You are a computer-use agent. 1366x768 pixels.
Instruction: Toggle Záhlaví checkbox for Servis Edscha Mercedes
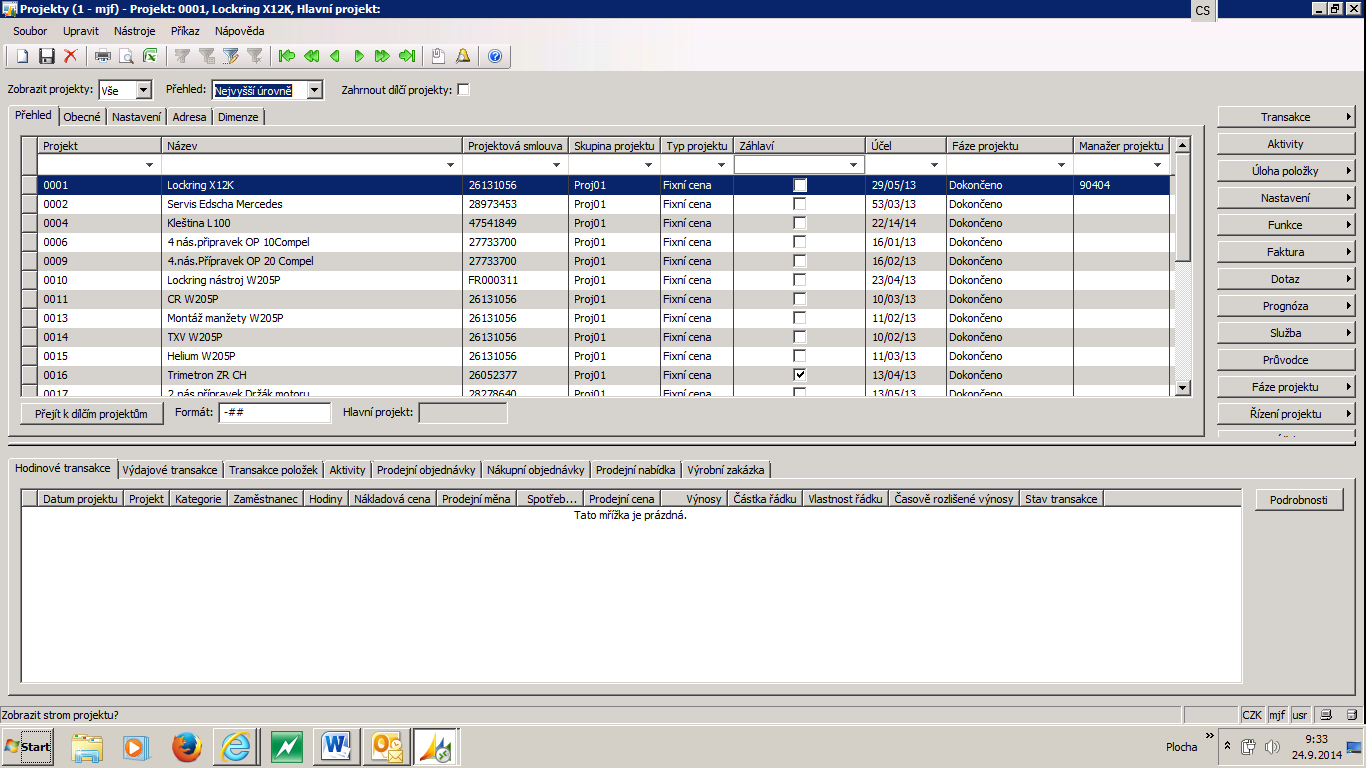pyautogui.click(x=800, y=204)
